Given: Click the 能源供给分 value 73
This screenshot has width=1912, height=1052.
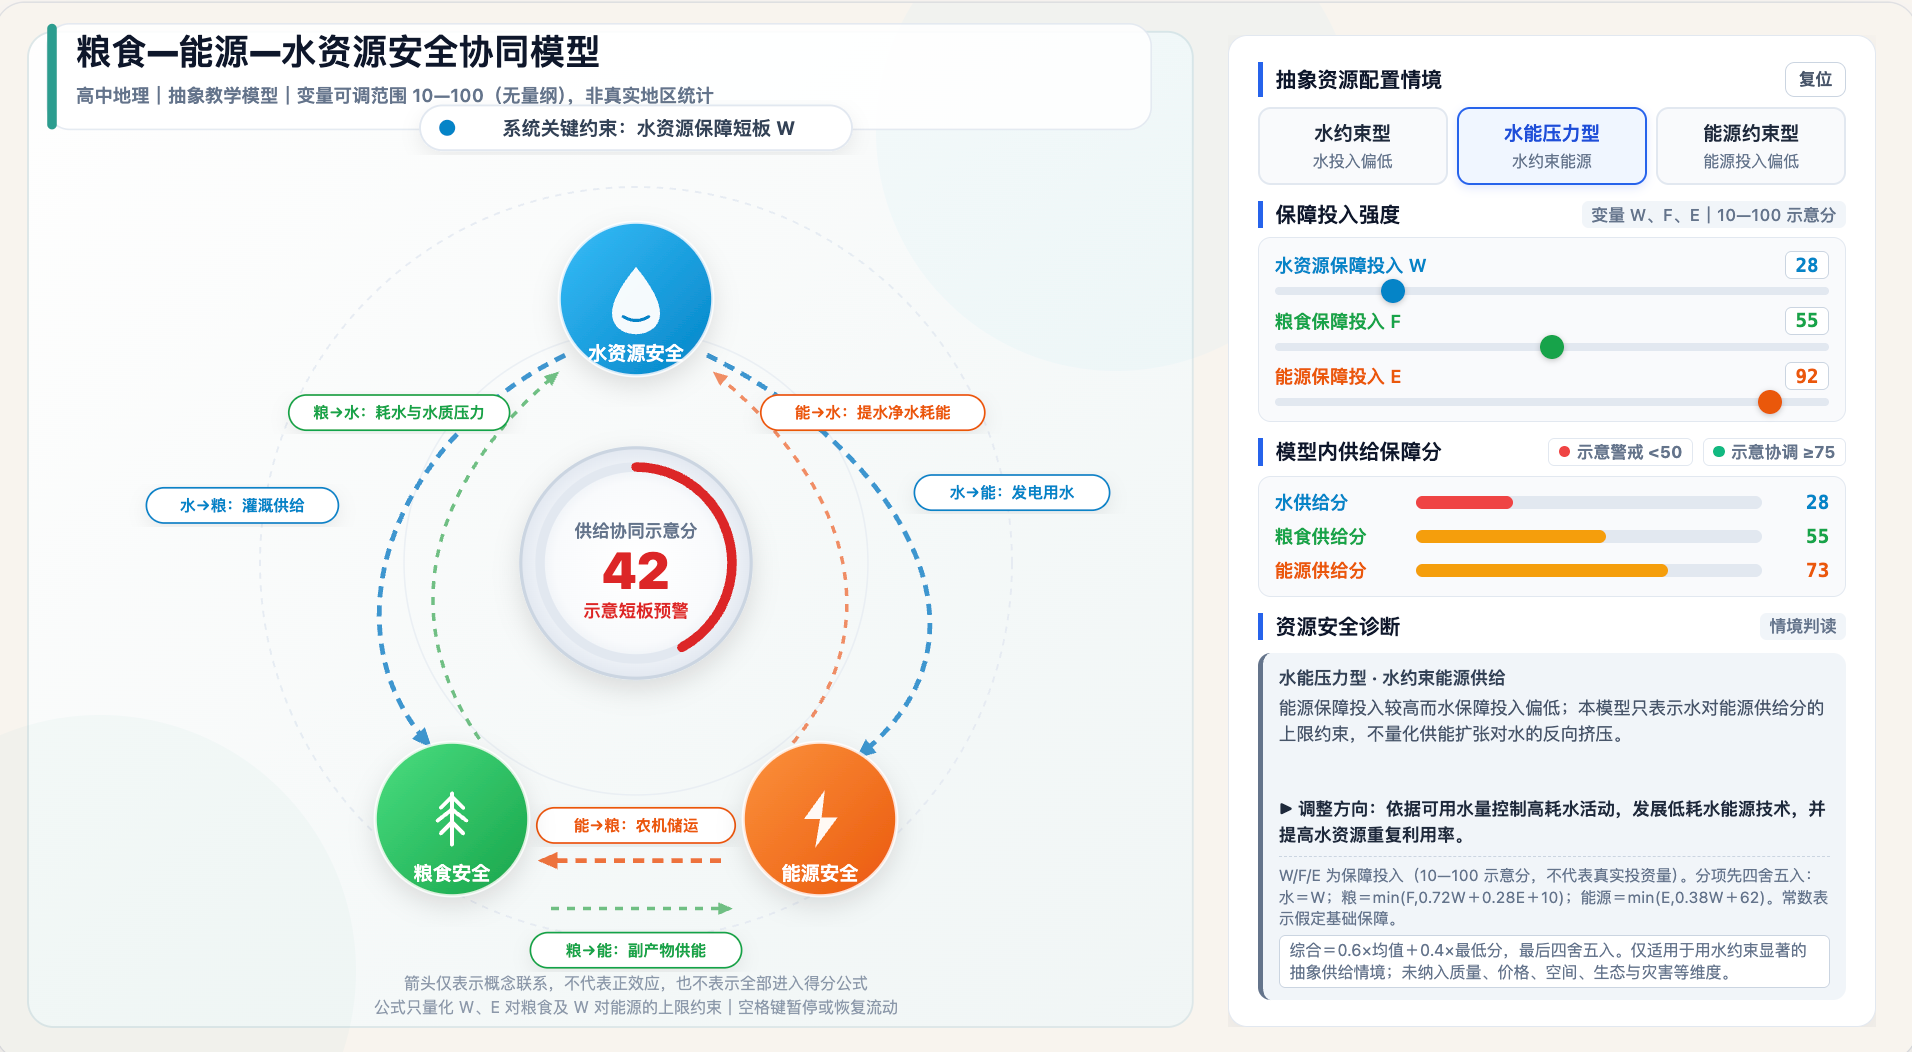Looking at the screenshot, I should (1816, 570).
